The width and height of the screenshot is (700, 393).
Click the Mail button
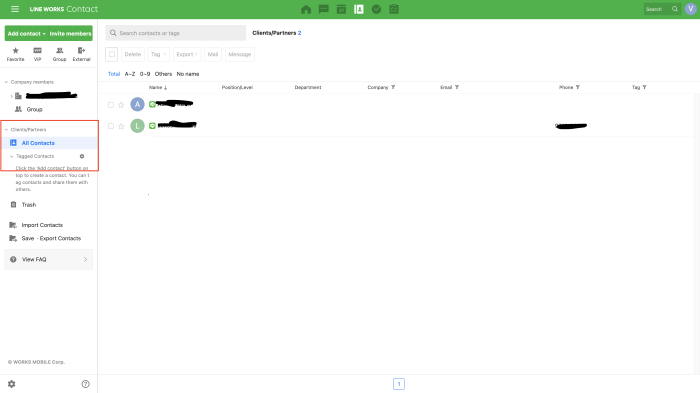(213, 54)
